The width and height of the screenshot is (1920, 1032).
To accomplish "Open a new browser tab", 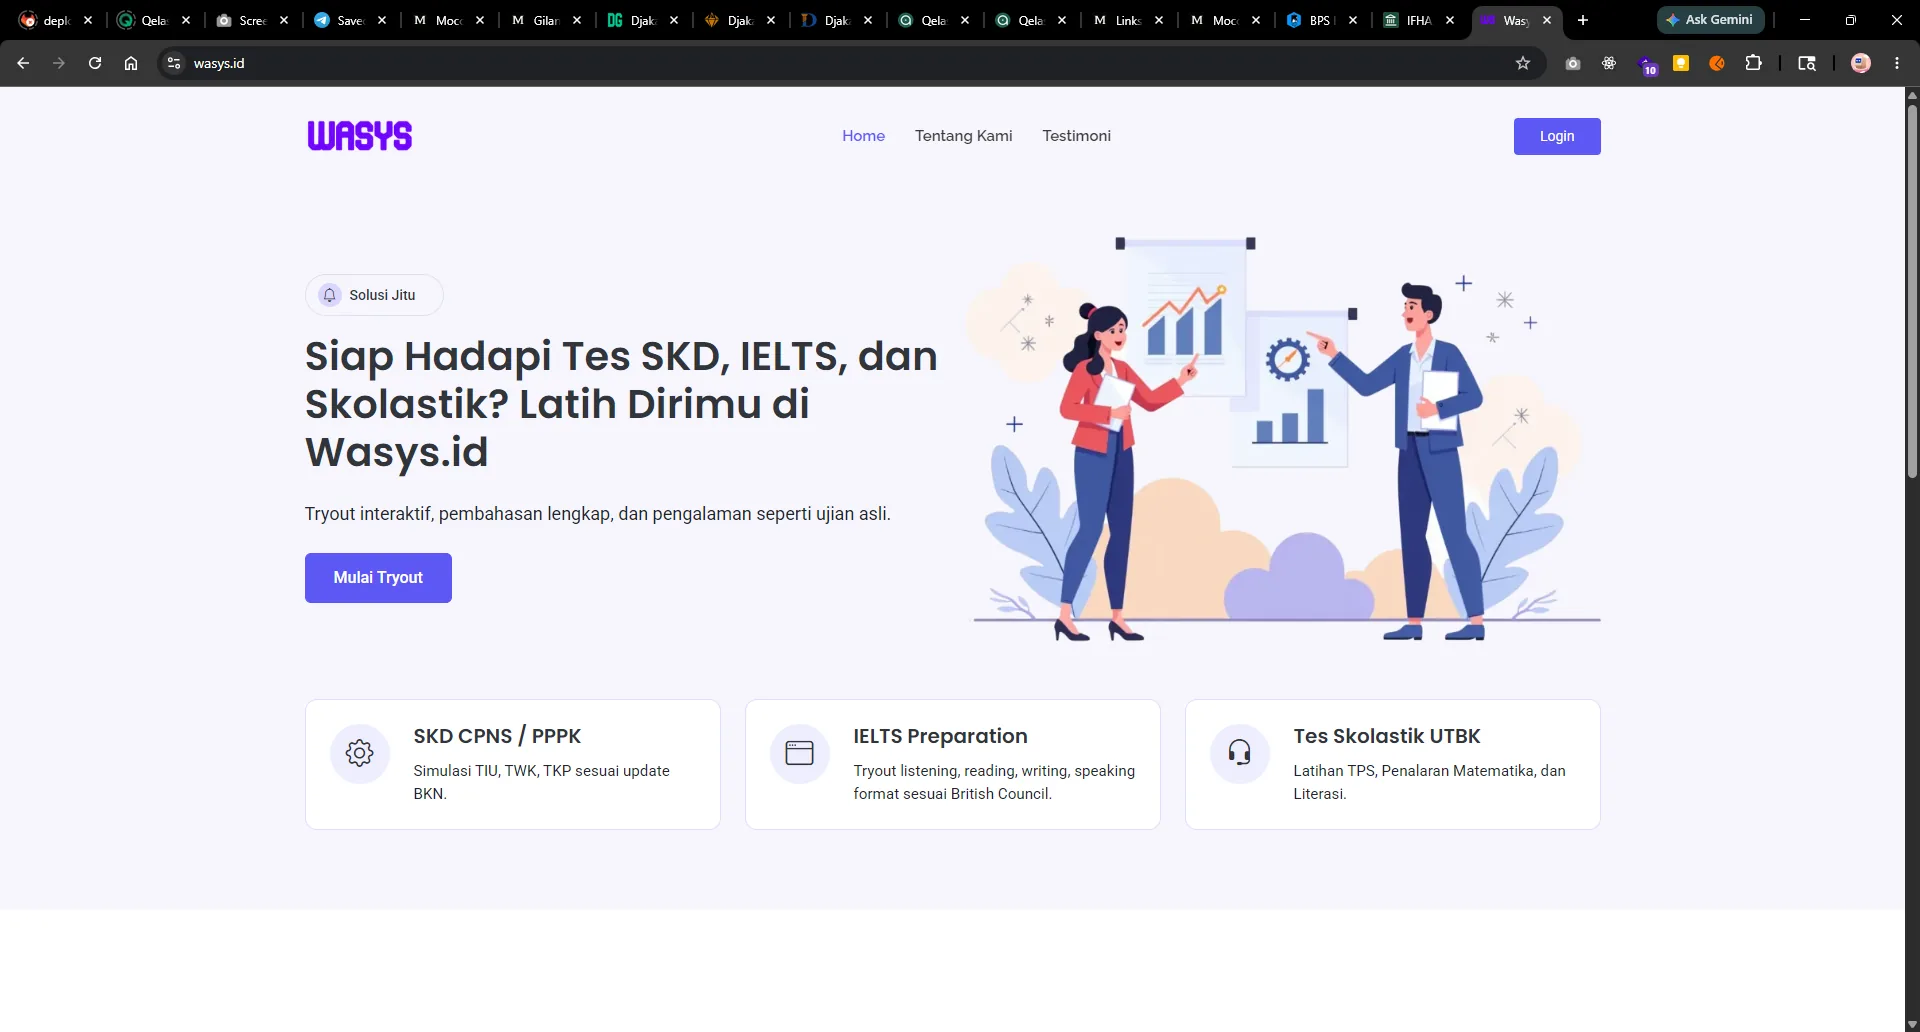I will coord(1583,20).
